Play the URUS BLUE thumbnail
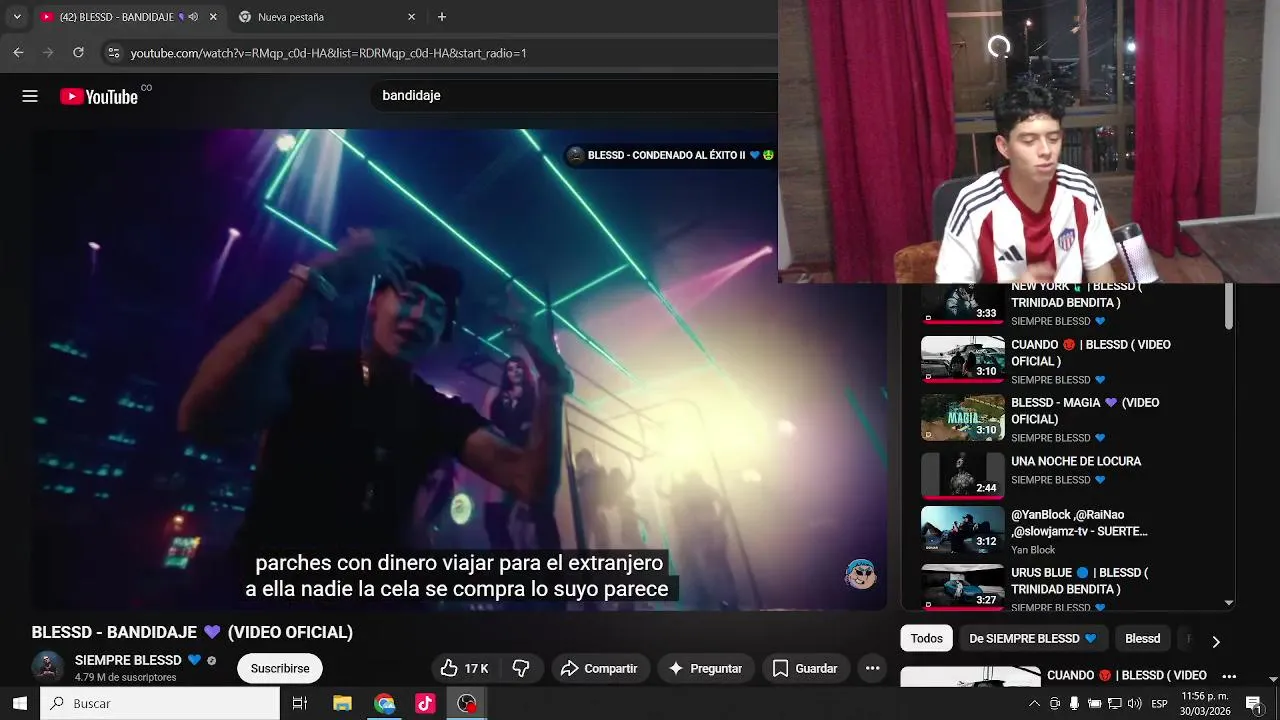1280x720 pixels. coord(962,587)
